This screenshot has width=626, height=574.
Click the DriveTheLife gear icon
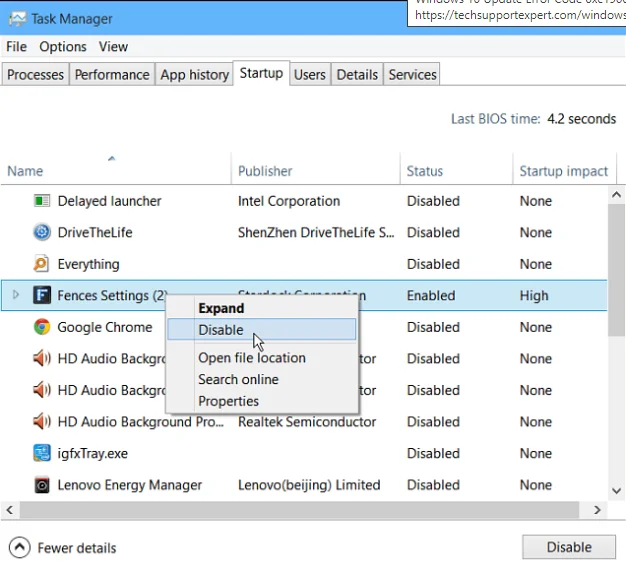(42, 232)
